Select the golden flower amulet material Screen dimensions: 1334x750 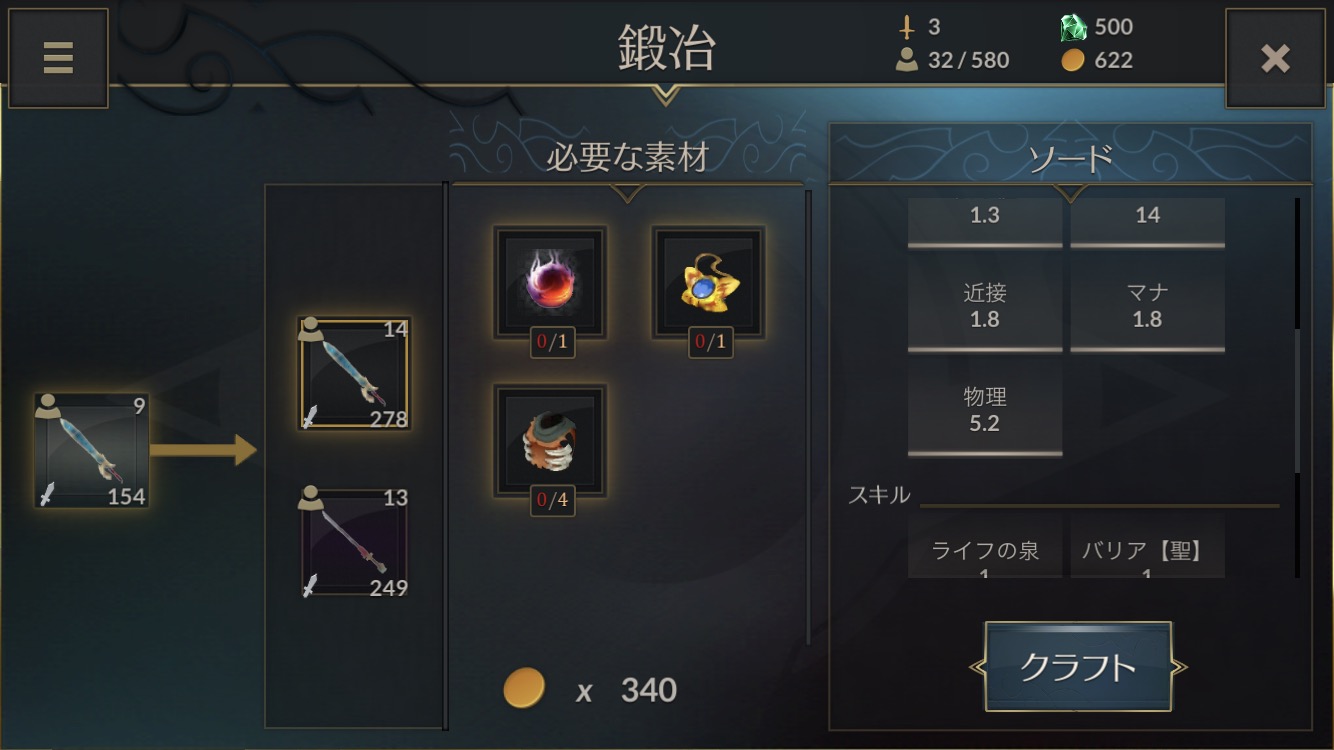(x=709, y=283)
